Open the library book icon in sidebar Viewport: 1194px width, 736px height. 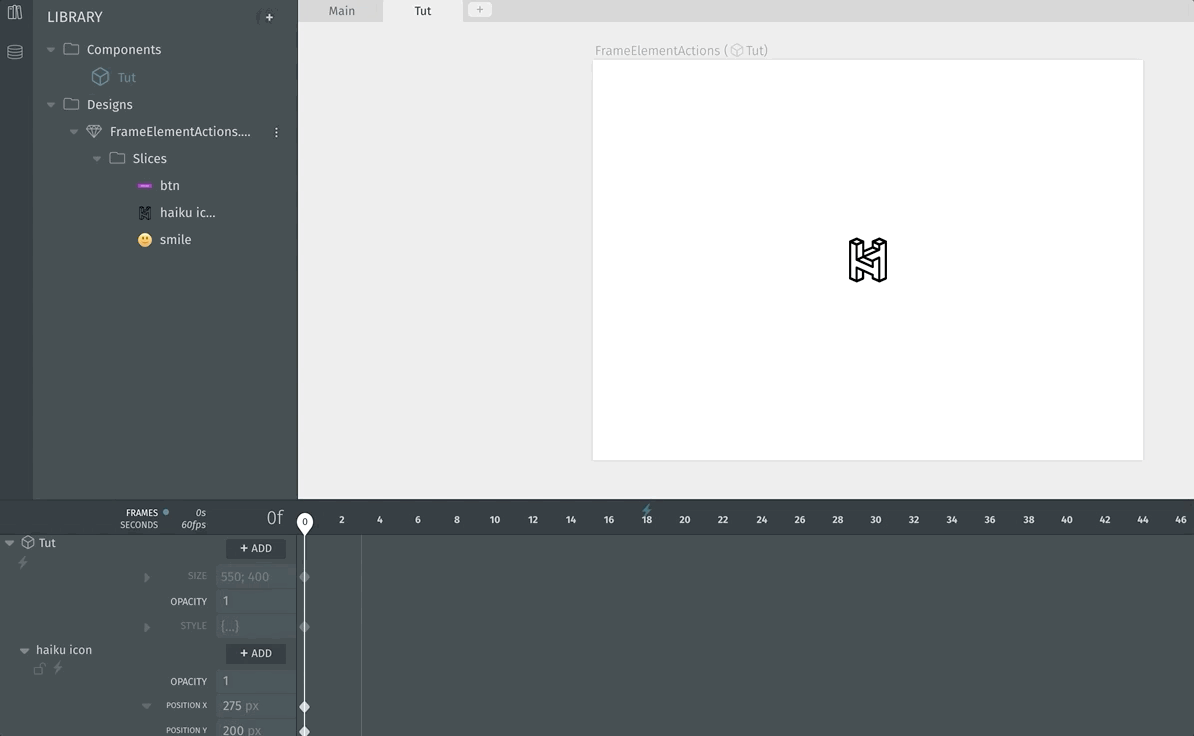(x=14, y=12)
